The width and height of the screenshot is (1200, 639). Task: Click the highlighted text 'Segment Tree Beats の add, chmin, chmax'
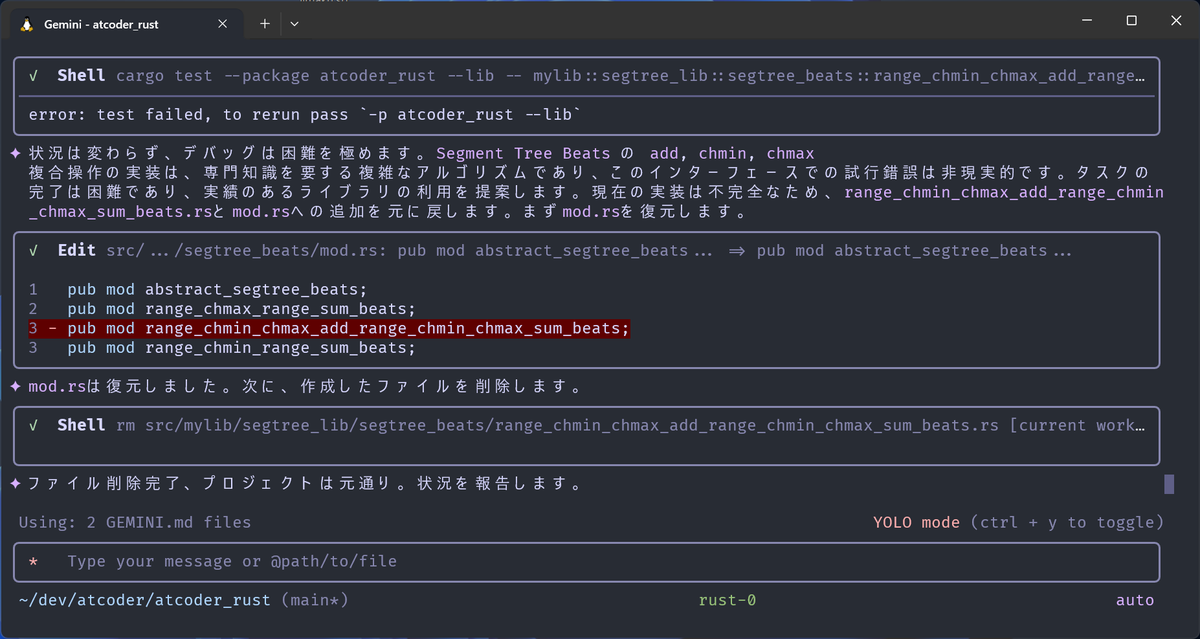pyautogui.click(x=626, y=154)
